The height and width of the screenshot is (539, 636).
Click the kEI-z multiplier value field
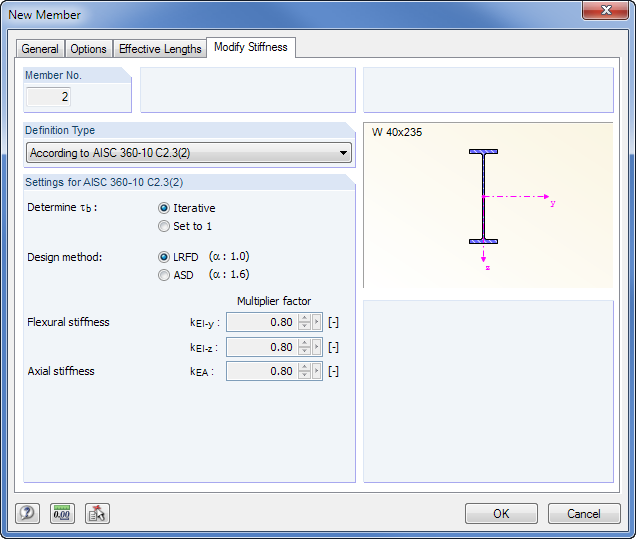coord(262,347)
